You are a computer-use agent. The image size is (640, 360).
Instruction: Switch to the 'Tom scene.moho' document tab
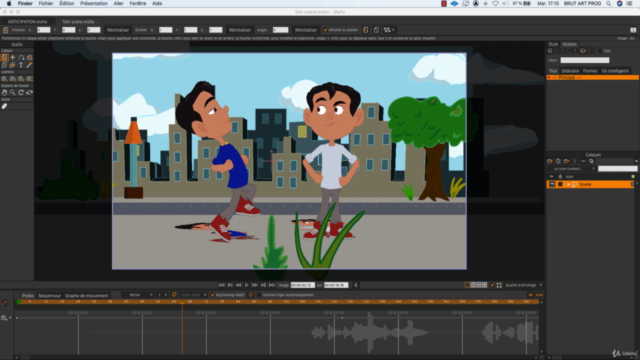point(78,22)
